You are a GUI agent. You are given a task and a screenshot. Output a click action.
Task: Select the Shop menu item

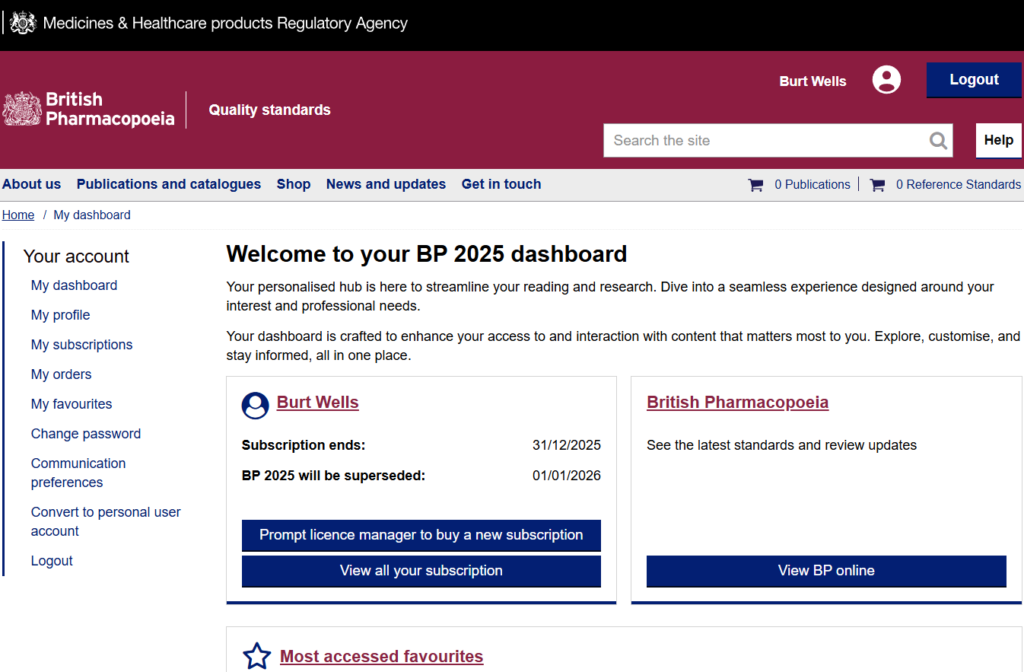pyautogui.click(x=293, y=184)
